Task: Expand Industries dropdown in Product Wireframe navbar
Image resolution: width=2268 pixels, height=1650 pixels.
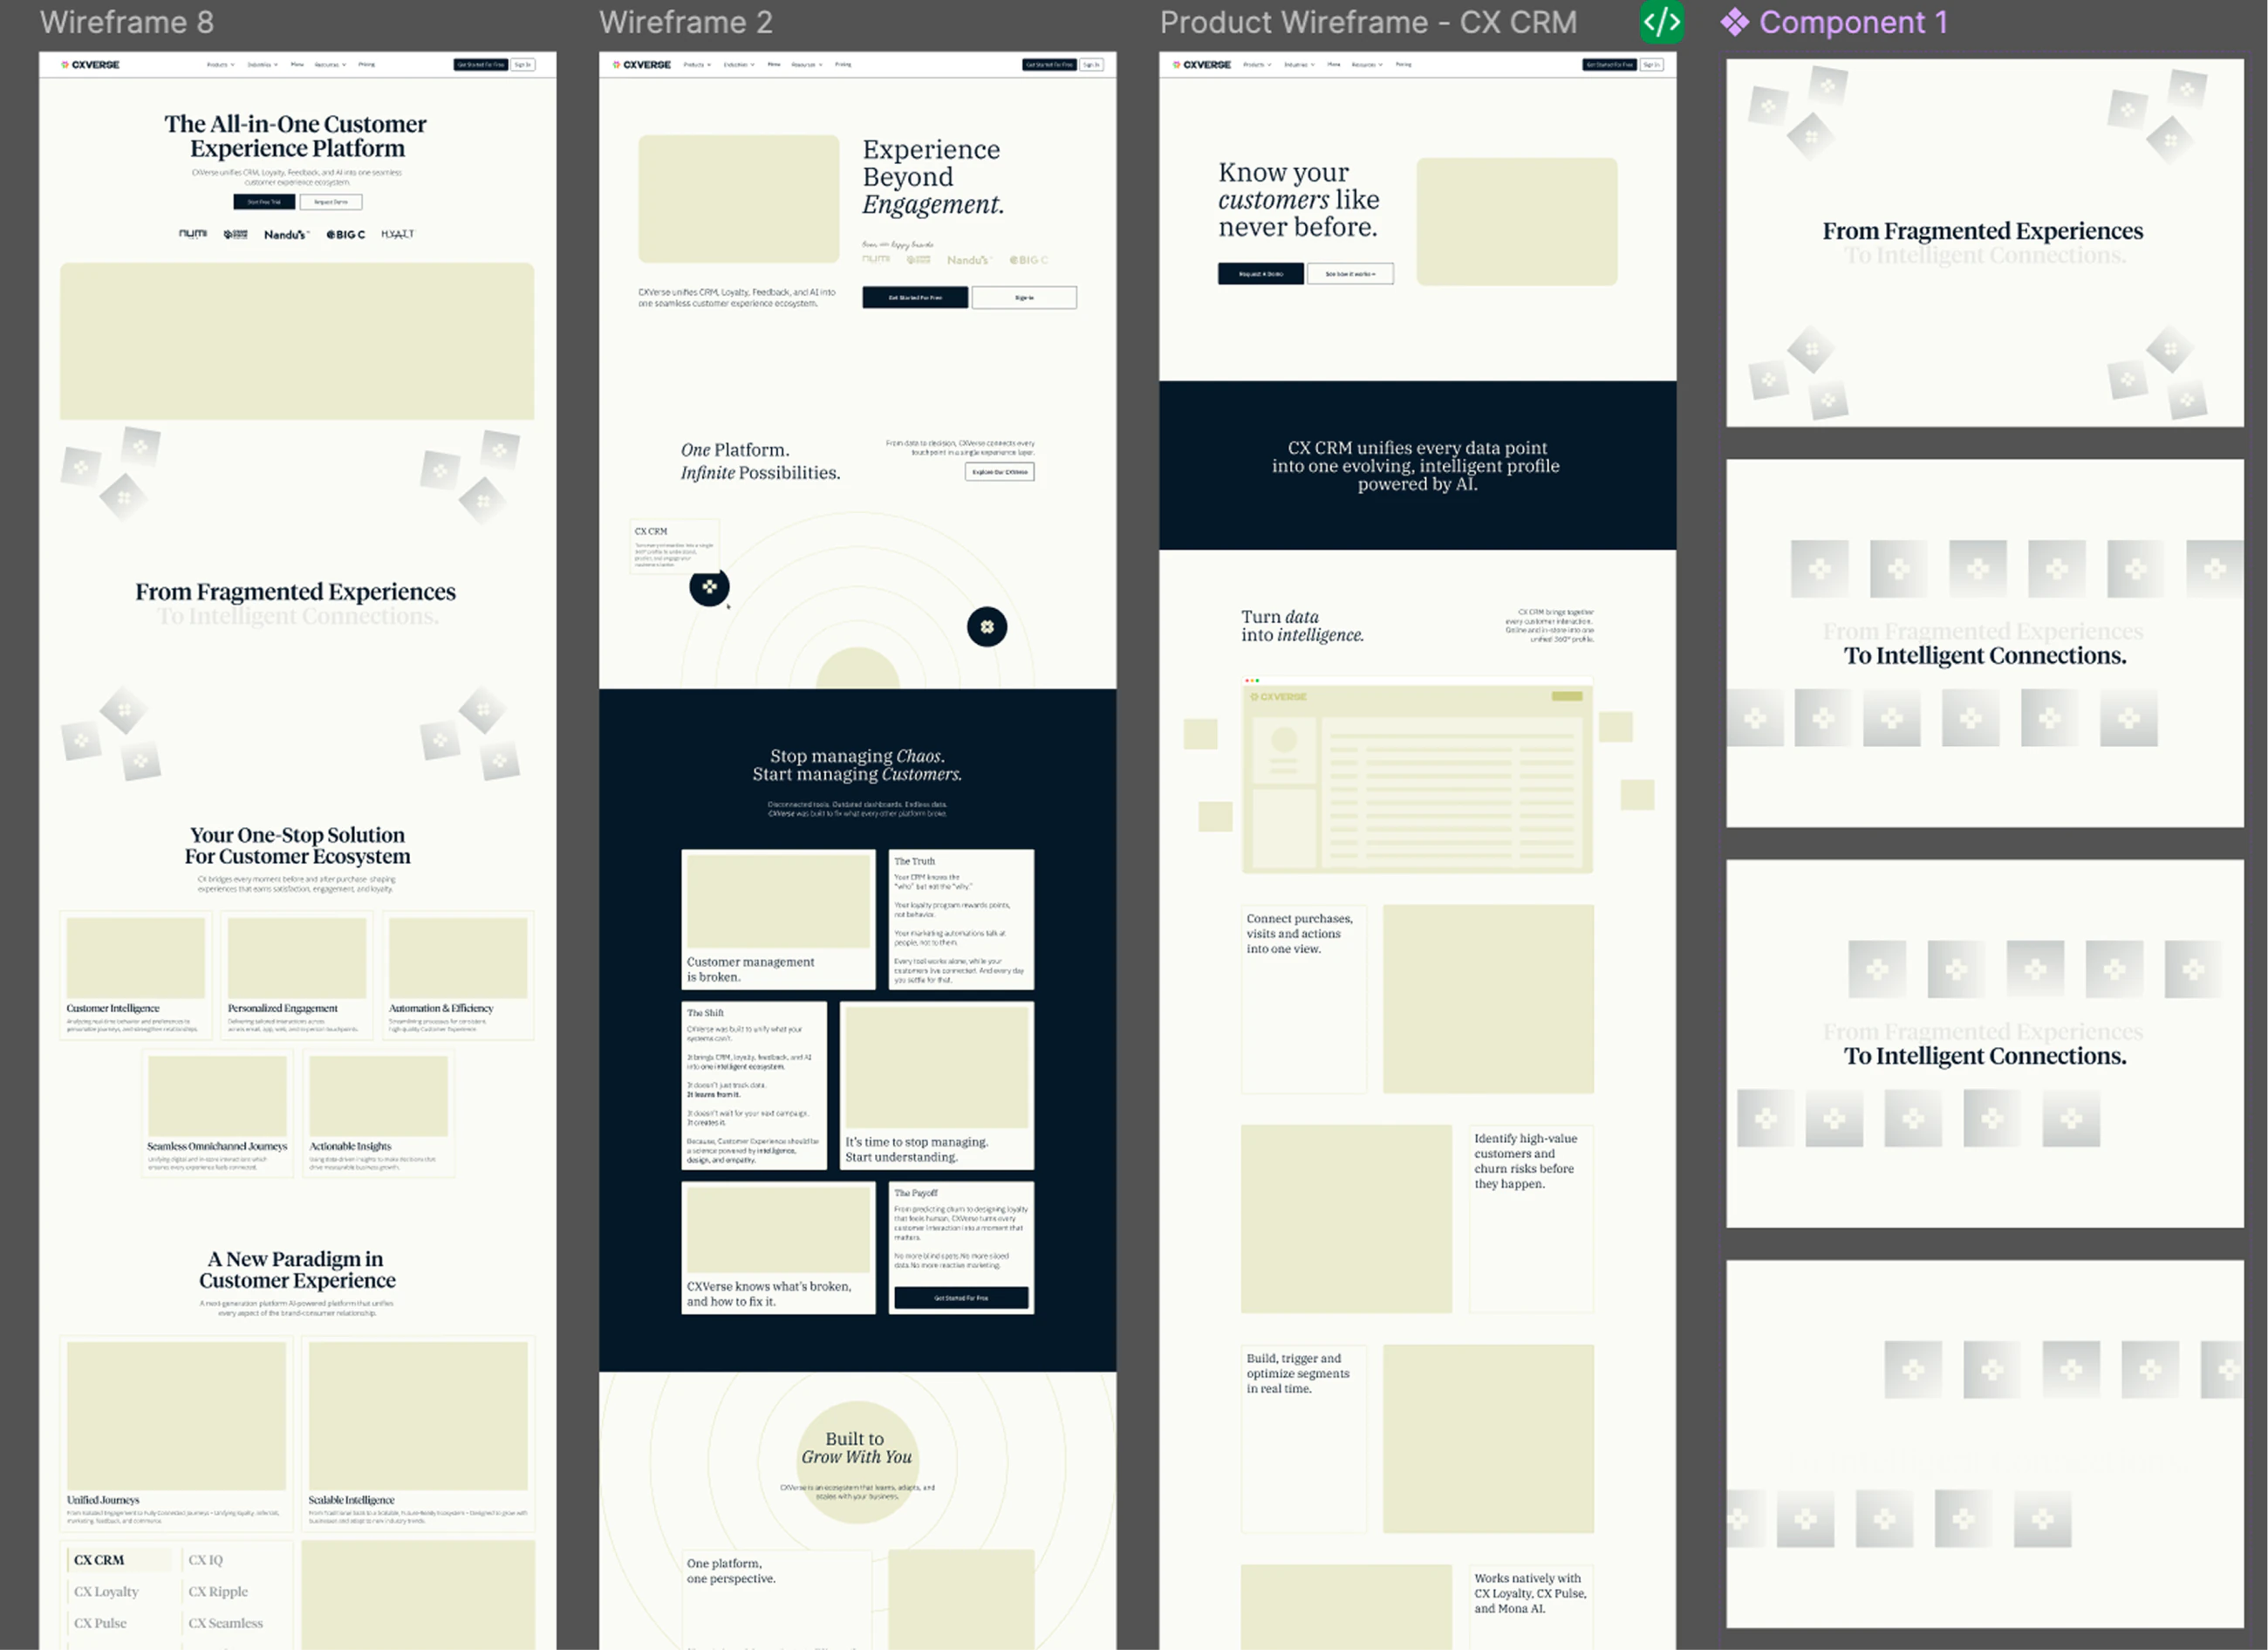Action: pos(1299,65)
